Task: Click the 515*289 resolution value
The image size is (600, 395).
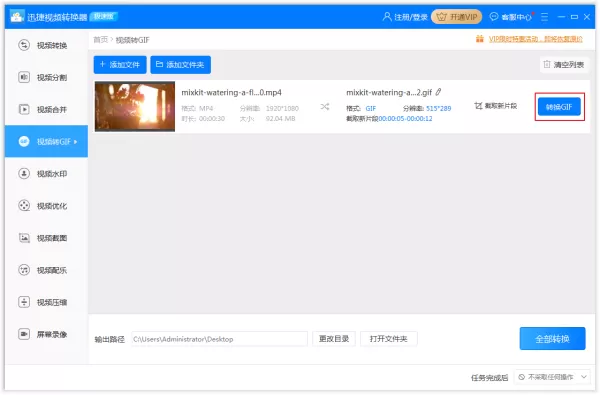Action: (x=439, y=109)
